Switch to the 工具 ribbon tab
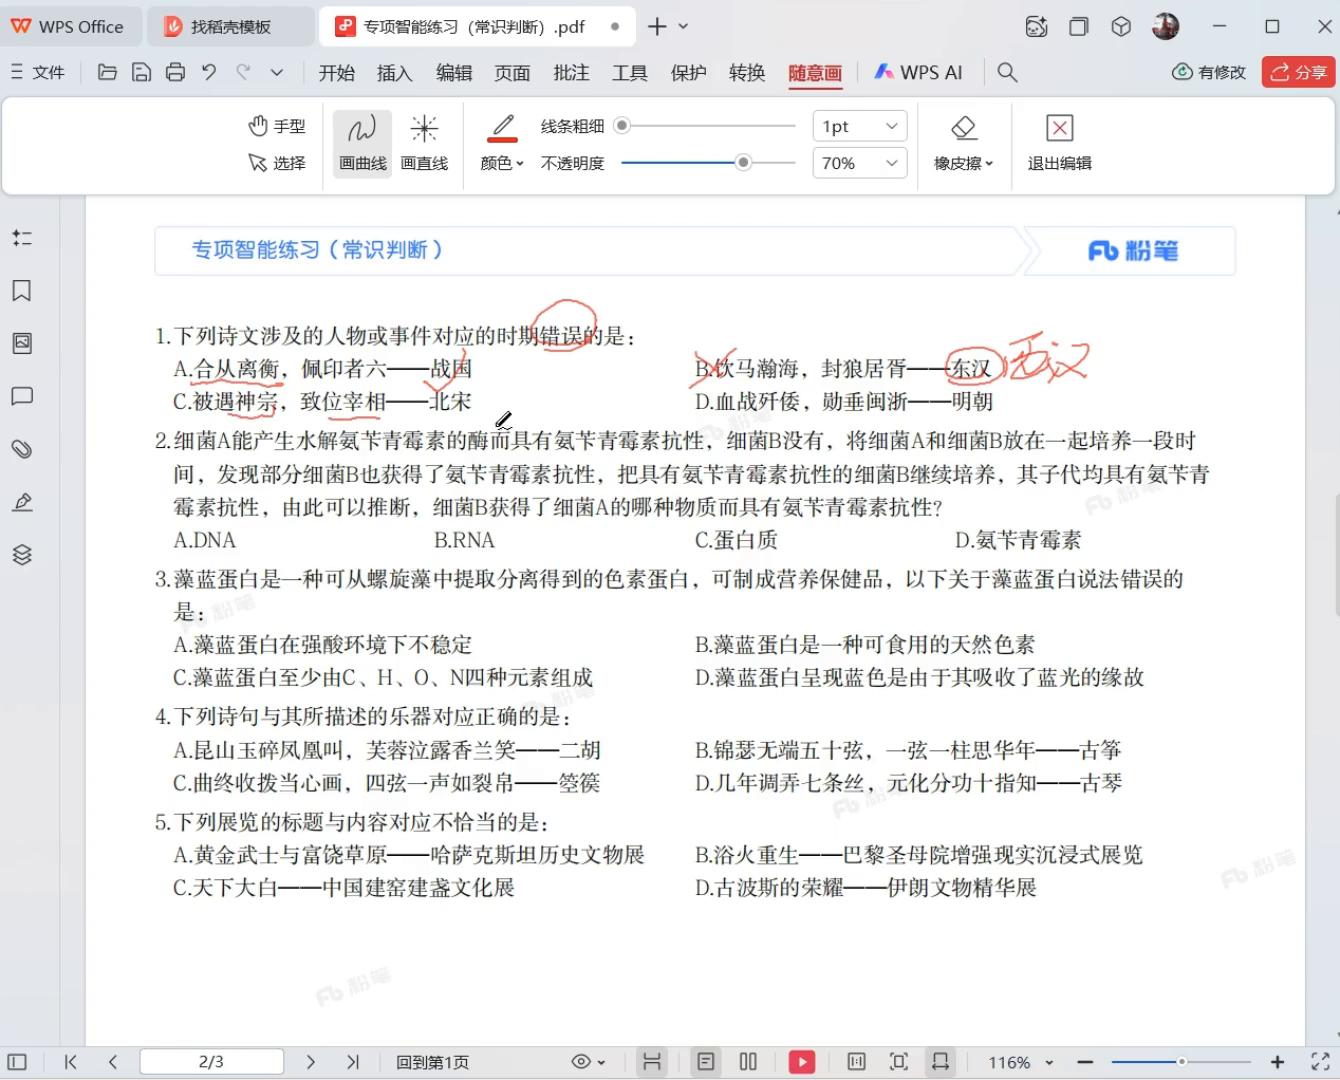The height and width of the screenshot is (1080, 1340). (x=629, y=72)
